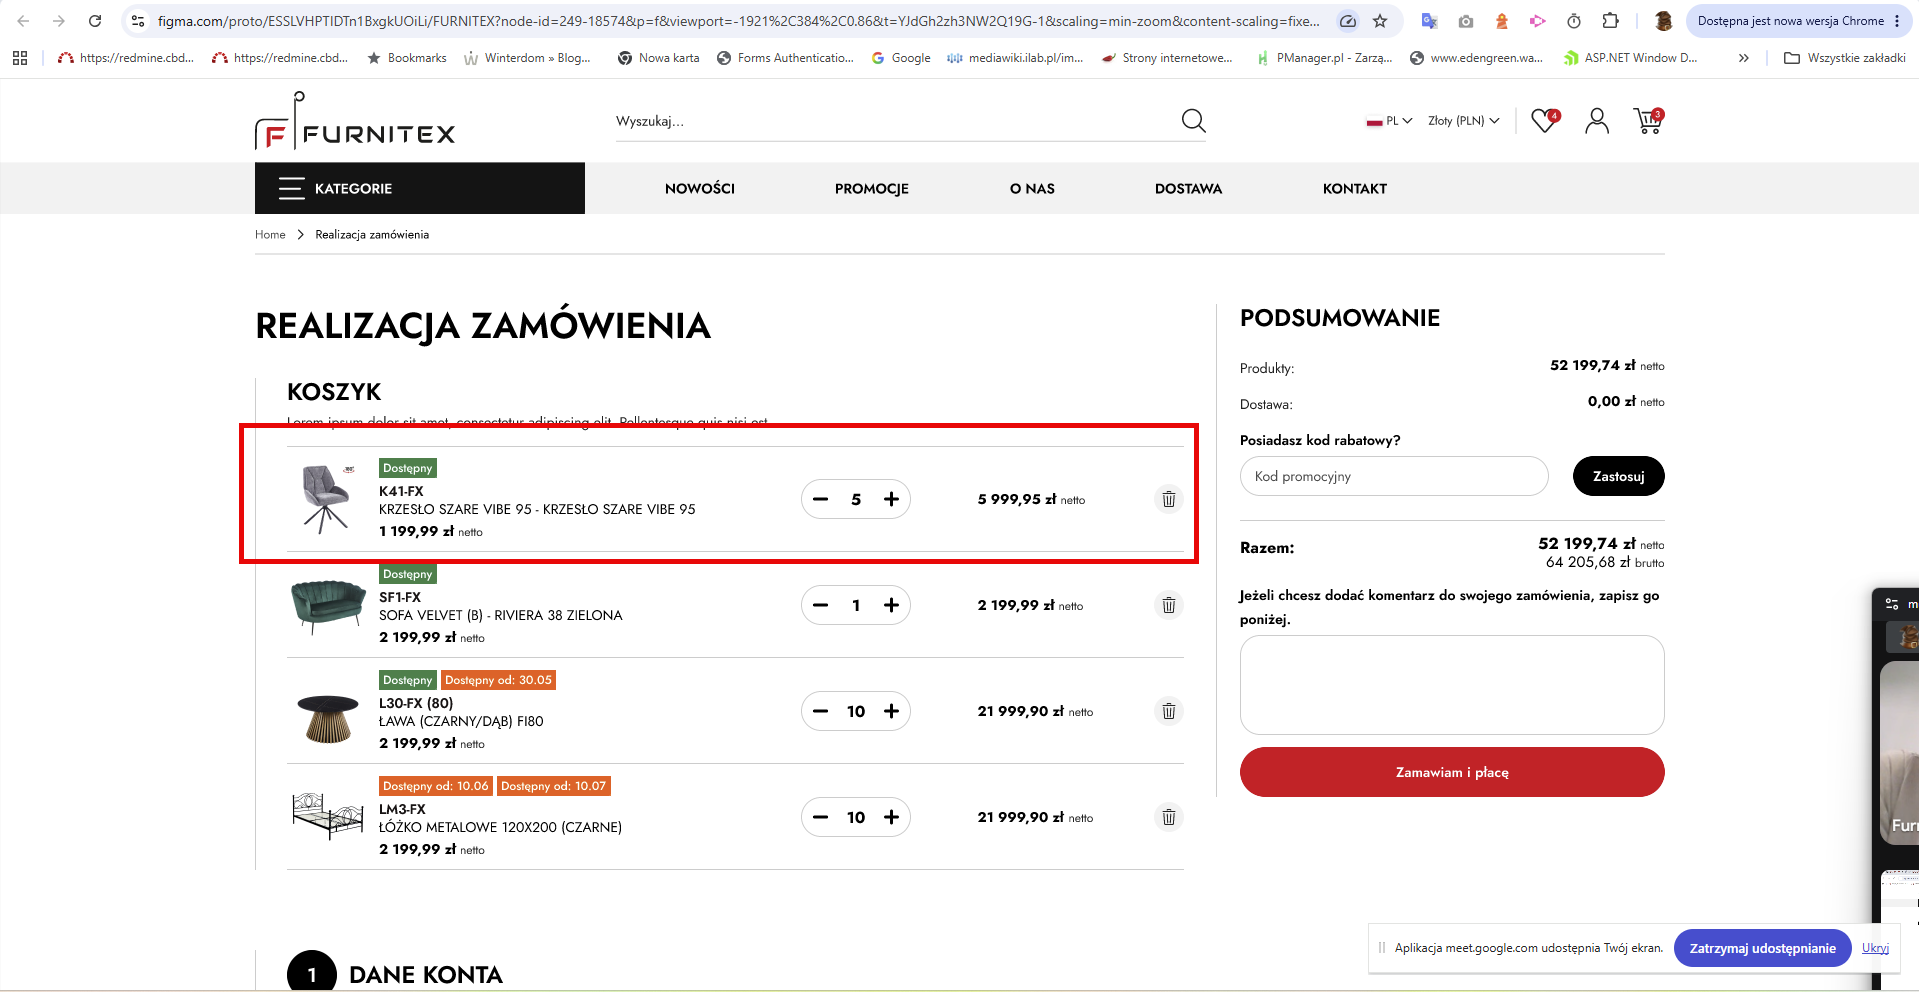The height and width of the screenshot is (992, 1919).
Task: Open the Złoty (PLN) currency dropdown
Action: coord(1464,121)
